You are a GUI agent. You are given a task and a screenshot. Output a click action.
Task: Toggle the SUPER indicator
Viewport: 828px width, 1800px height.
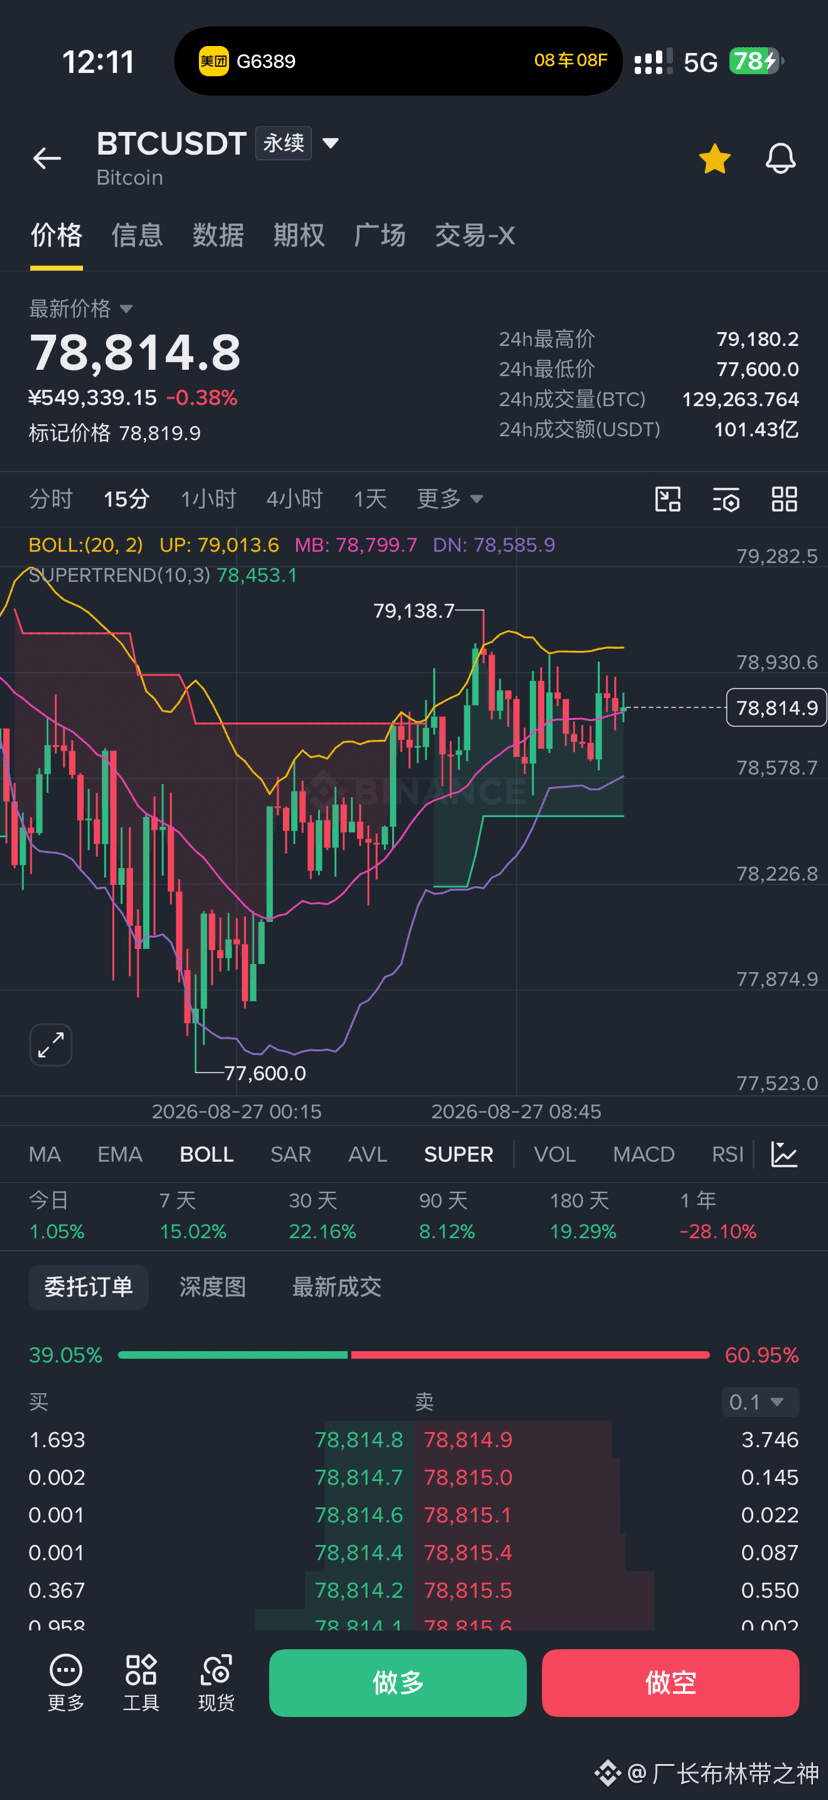(459, 1154)
